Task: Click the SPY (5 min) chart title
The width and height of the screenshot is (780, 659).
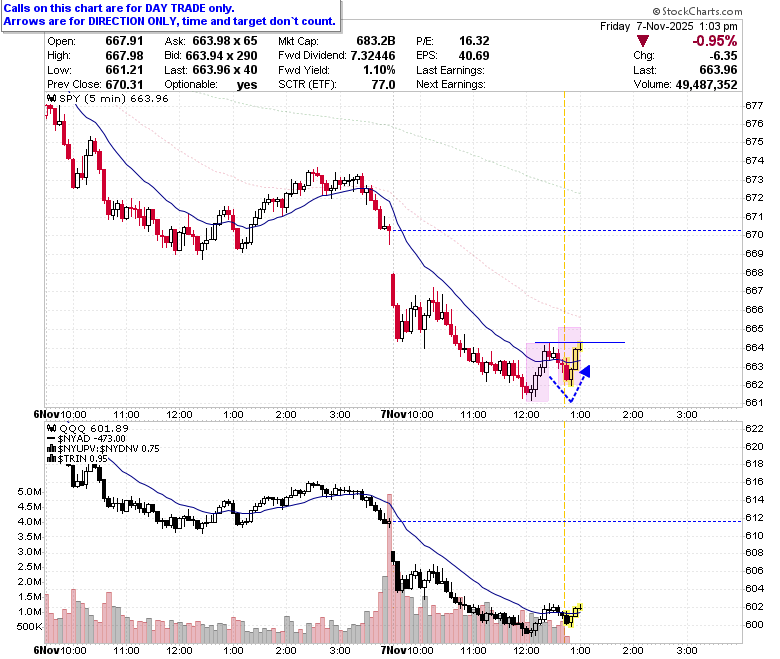Action: click(114, 98)
